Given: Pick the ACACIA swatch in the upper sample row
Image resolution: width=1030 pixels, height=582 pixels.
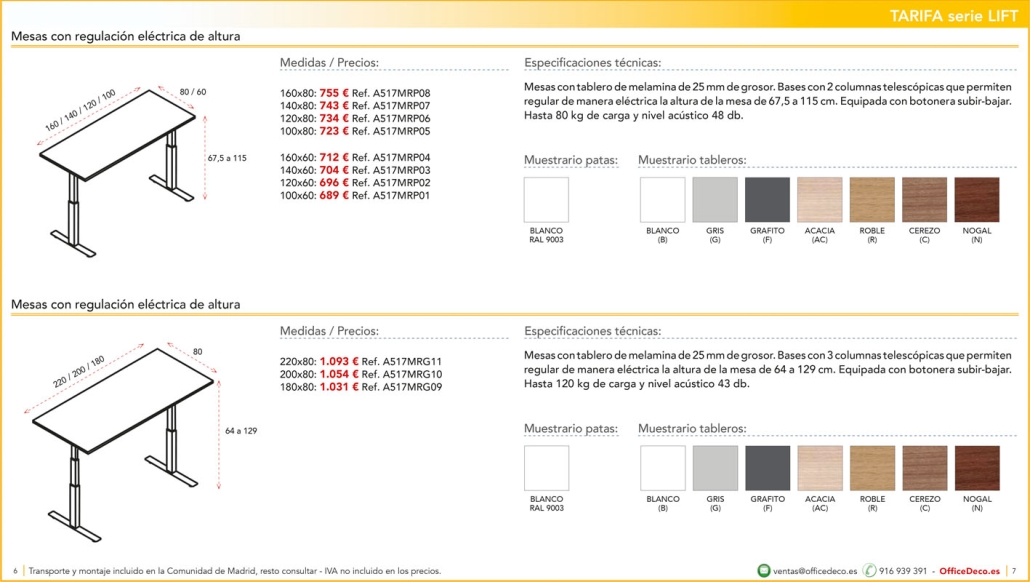Looking at the screenshot, I should 820,200.
